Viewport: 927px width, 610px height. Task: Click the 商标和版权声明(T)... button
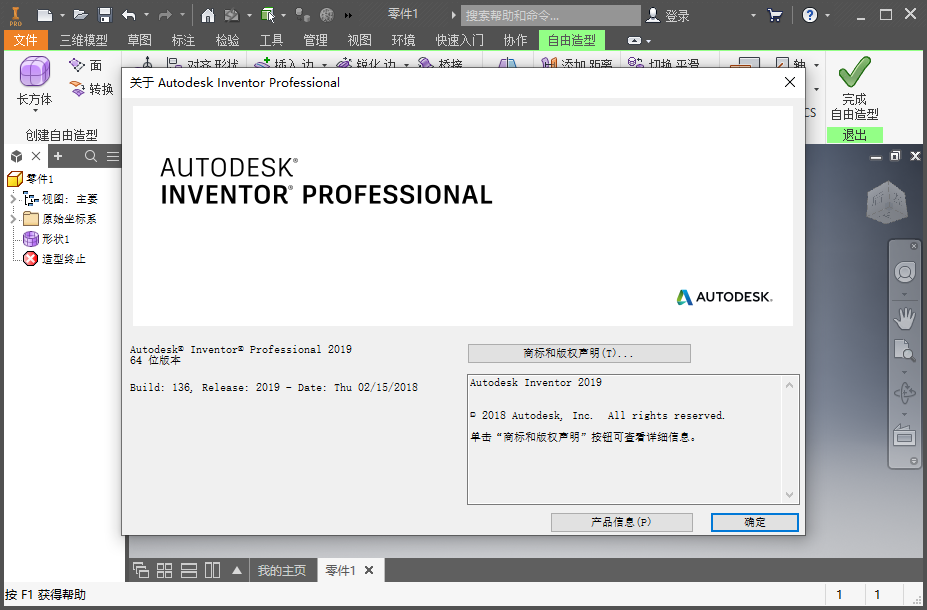(x=578, y=353)
